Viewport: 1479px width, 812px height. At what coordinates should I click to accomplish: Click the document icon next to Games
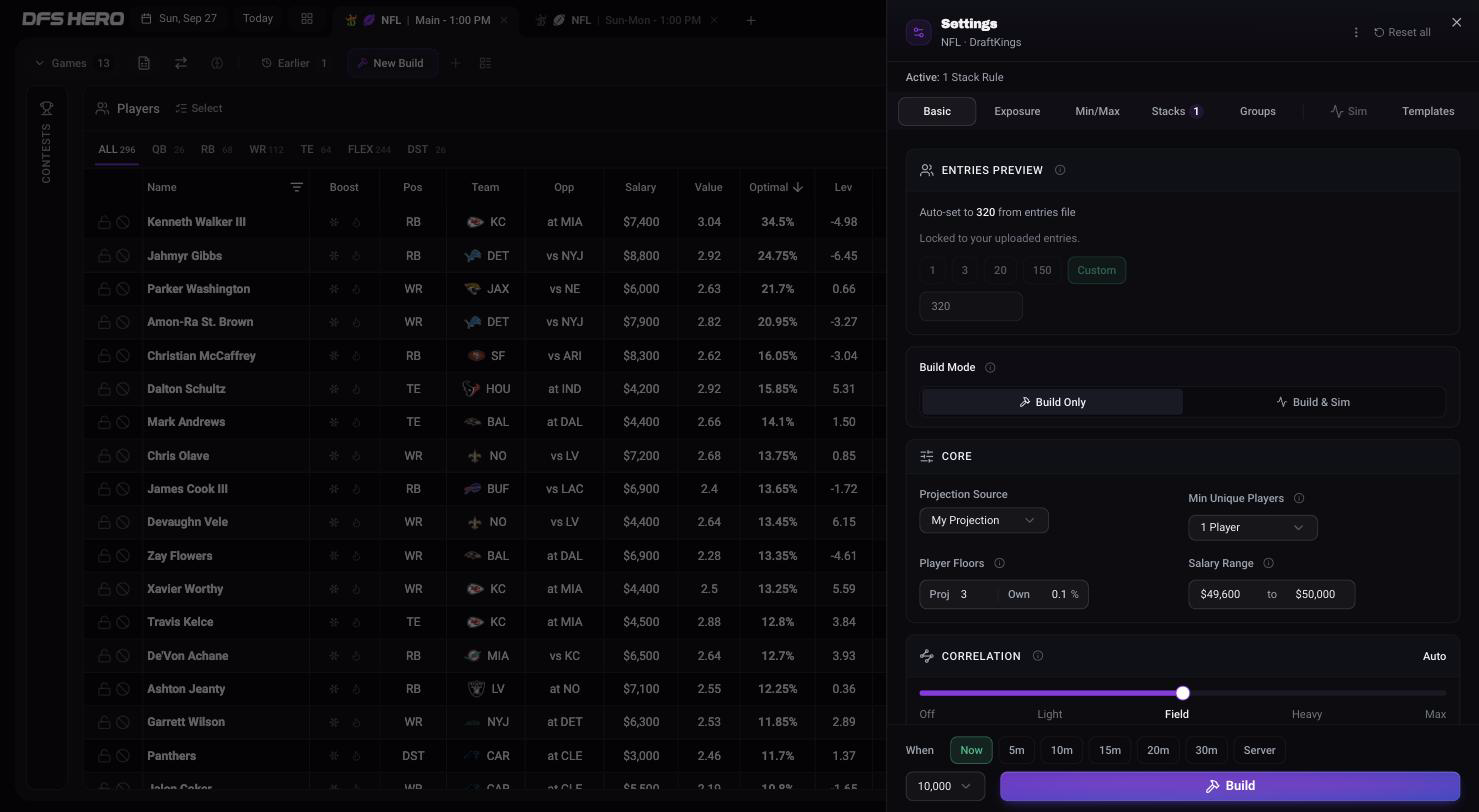[144, 63]
